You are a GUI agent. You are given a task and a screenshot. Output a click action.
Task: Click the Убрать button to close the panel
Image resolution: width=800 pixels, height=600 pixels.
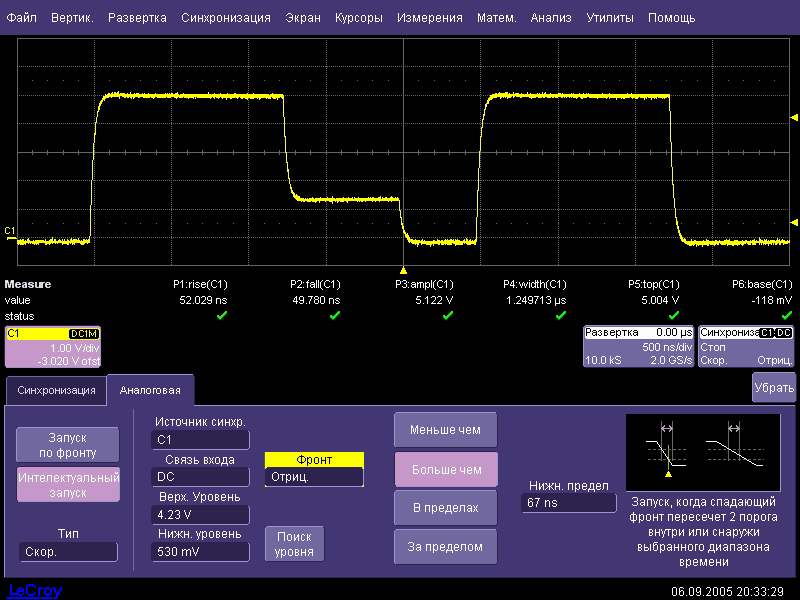773,387
